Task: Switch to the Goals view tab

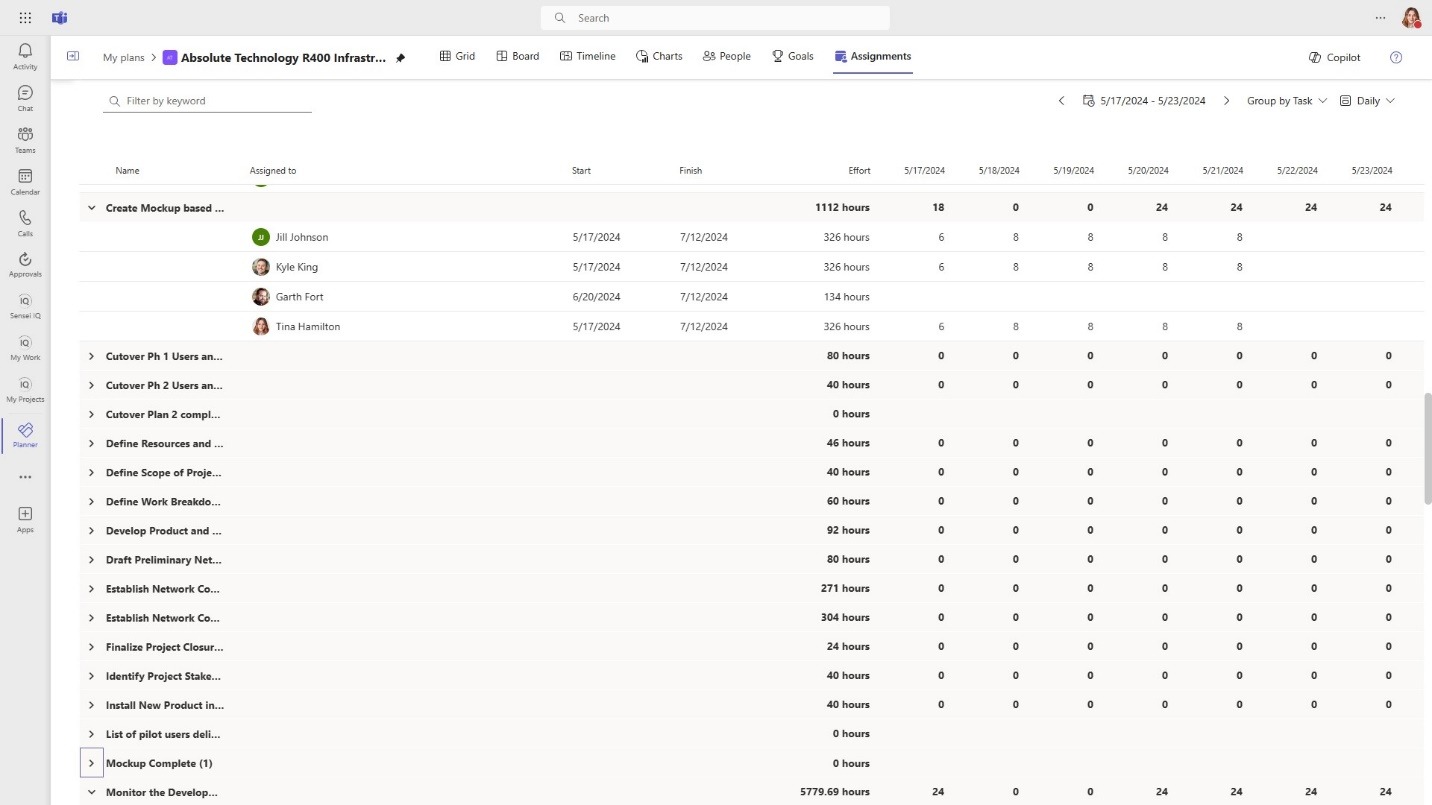Action: (792, 56)
